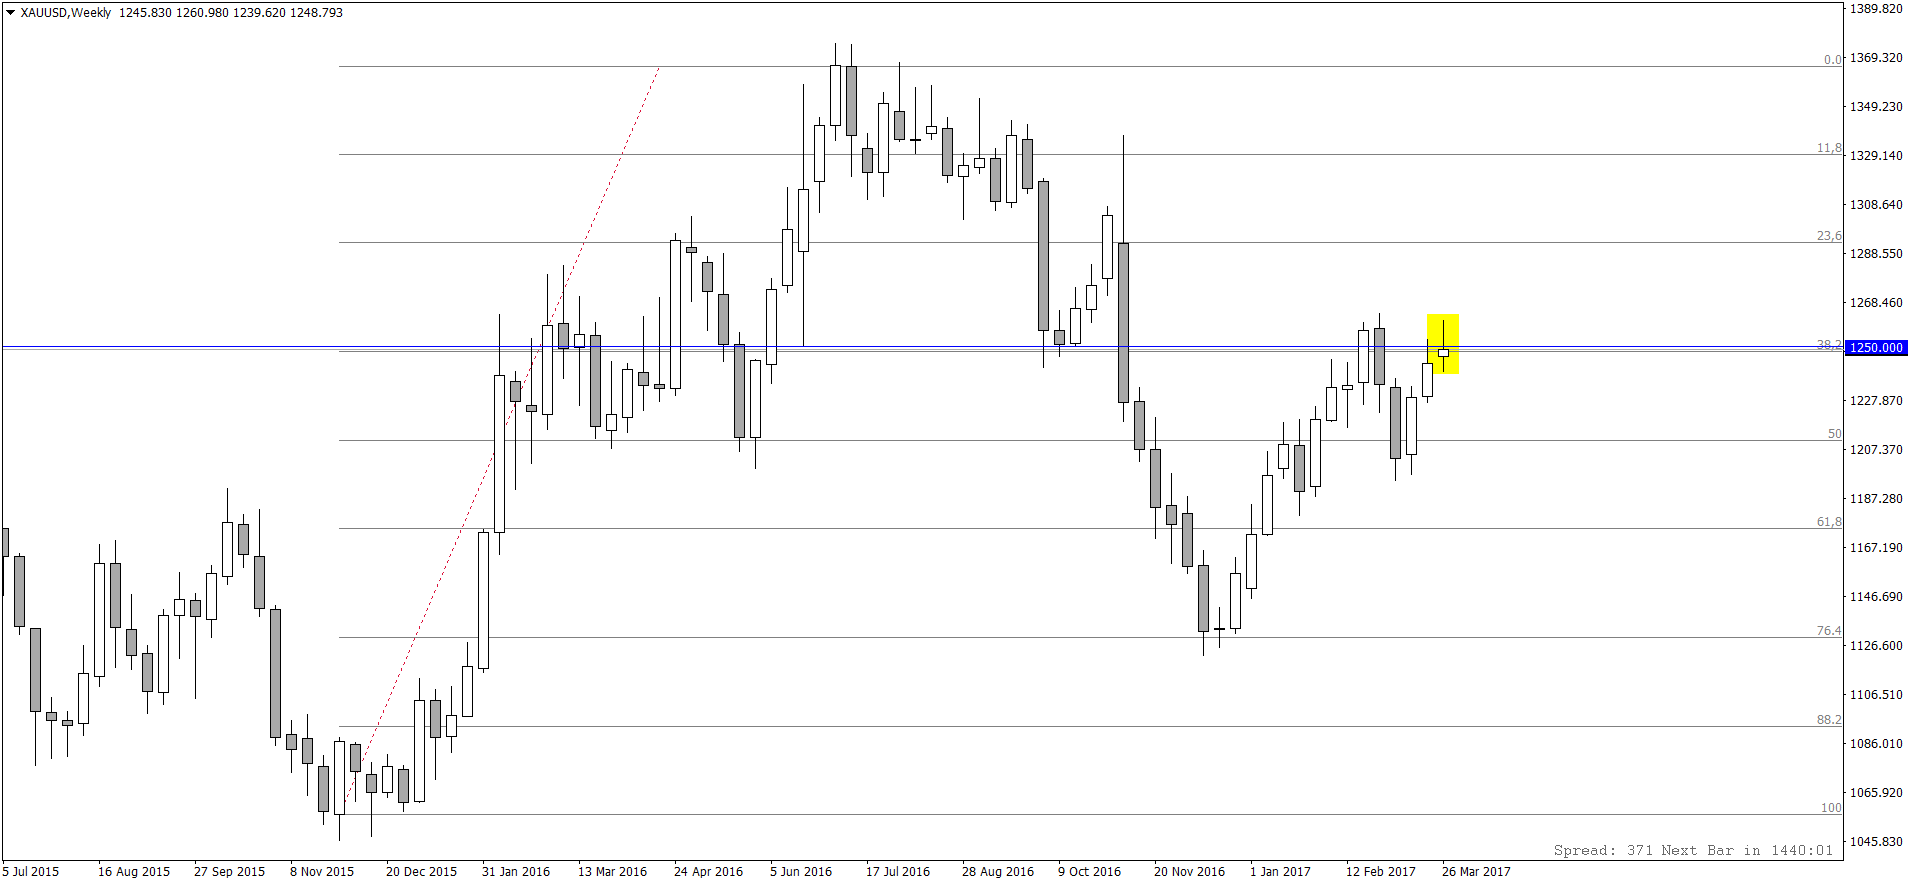Click the 100 Fibonacci level label
This screenshot has height=884, width=1910.
(1831, 808)
